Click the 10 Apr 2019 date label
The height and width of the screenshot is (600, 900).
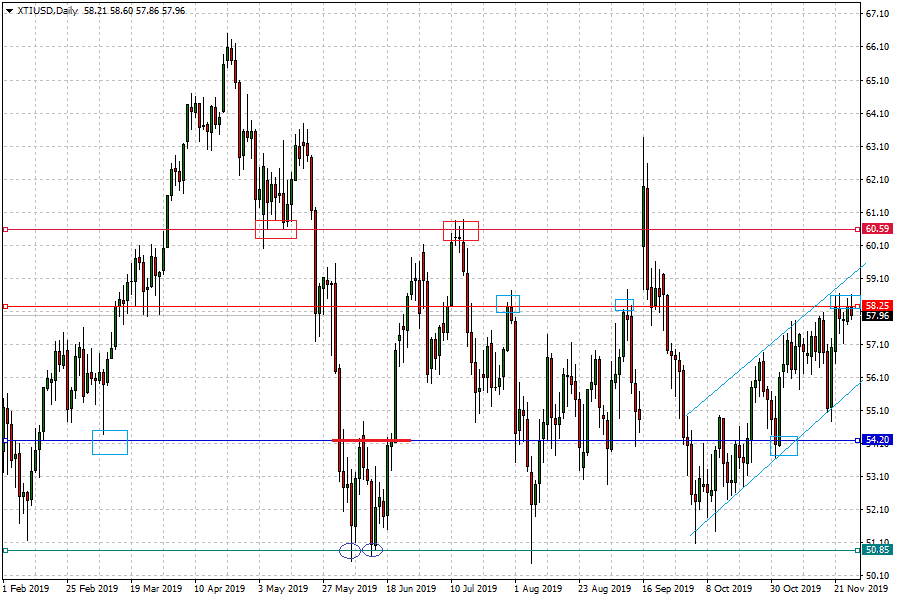pos(220,589)
